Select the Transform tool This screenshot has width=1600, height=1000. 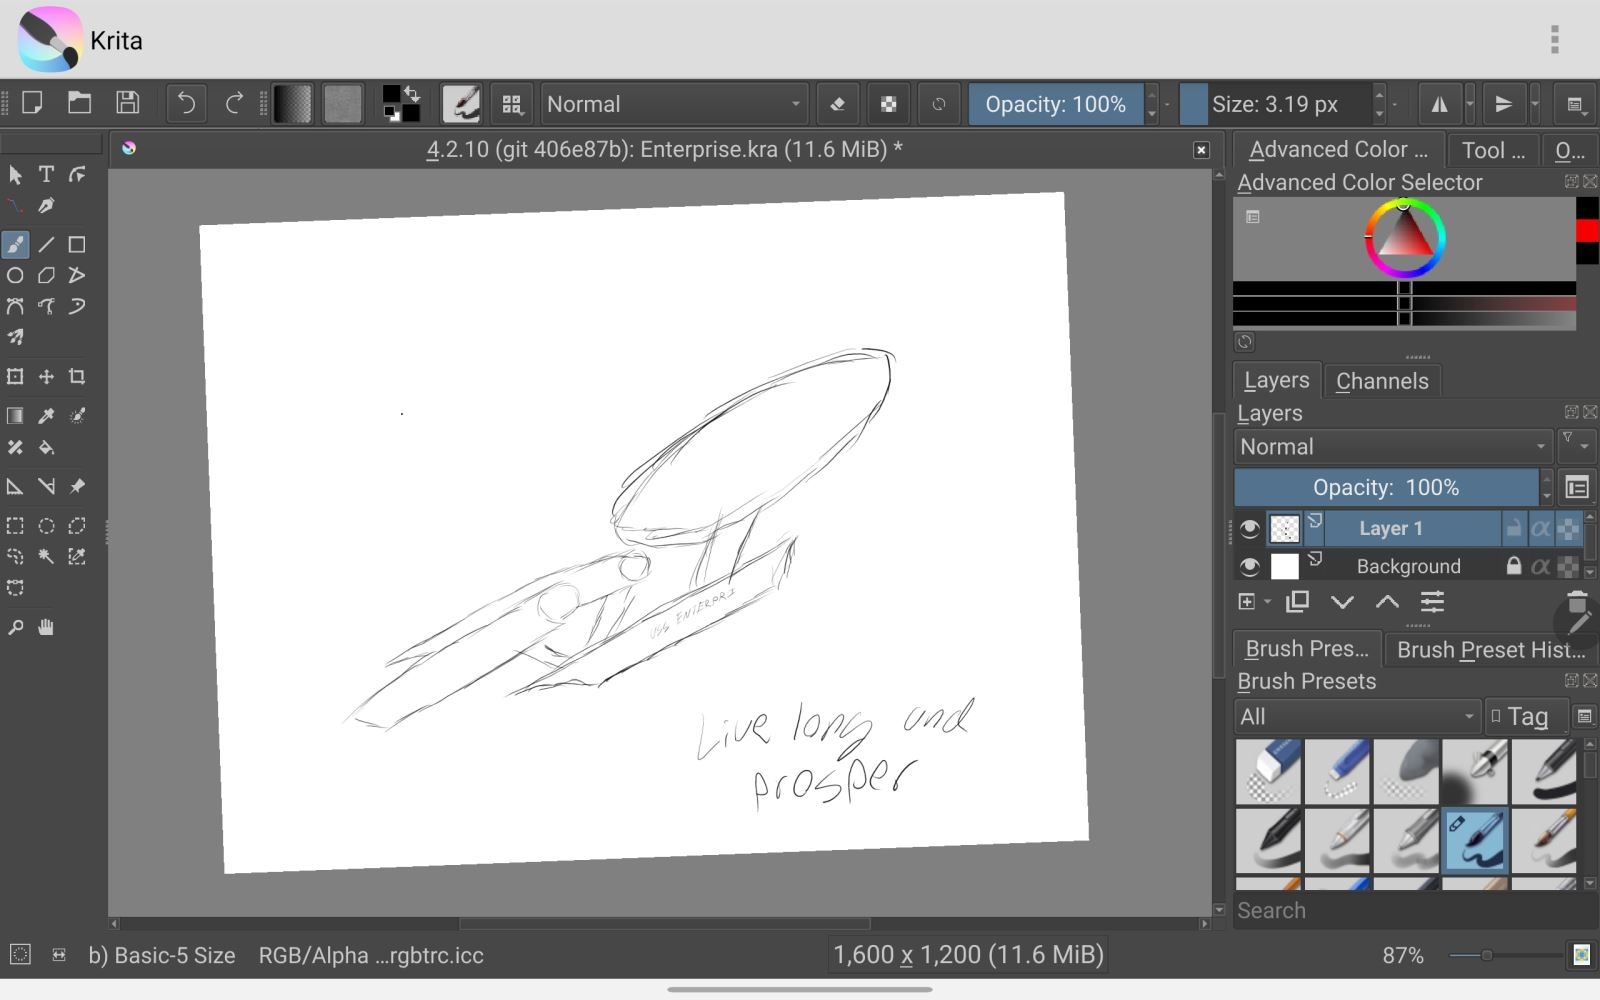[x=15, y=377]
